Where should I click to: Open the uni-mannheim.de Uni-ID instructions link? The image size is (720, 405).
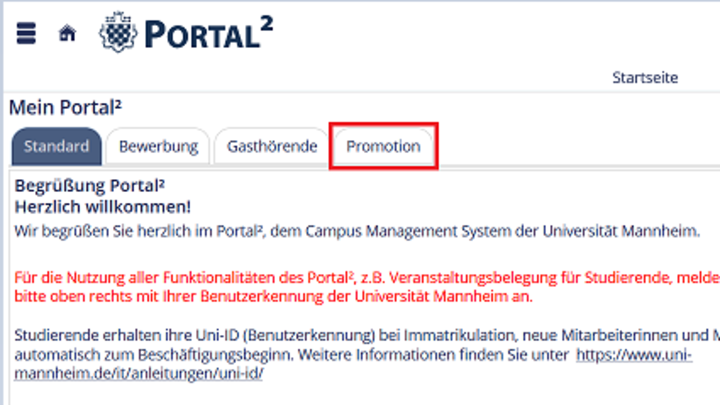[x=353, y=364]
